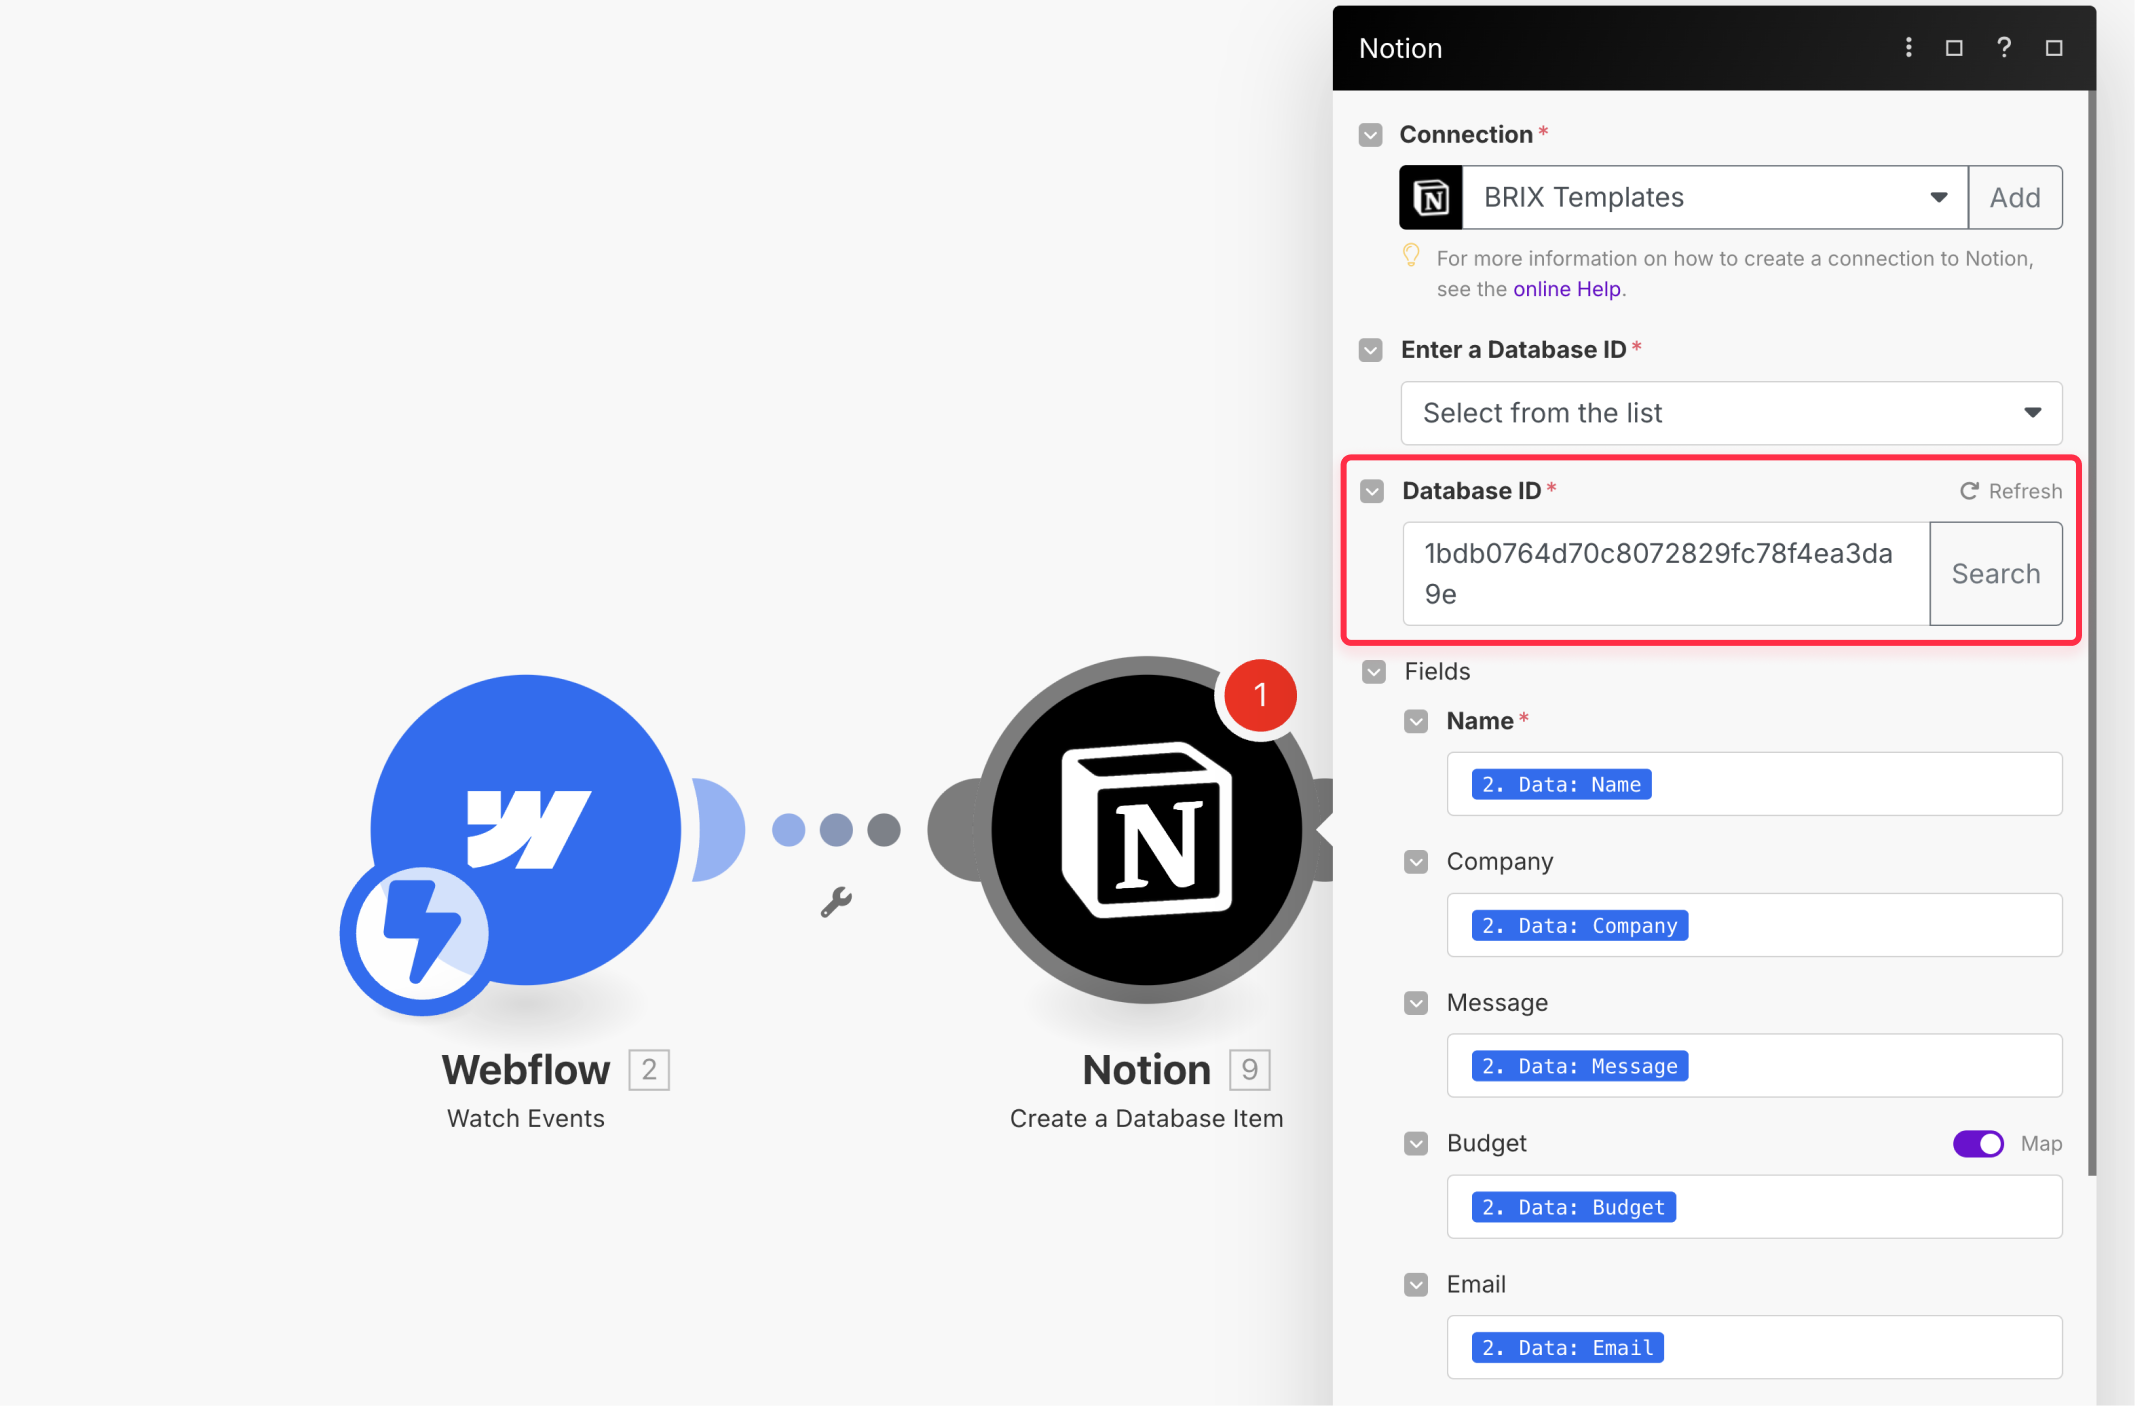Open the Select from the list dropdown
This screenshot has width=2135, height=1406.
(x=1731, y=413)
